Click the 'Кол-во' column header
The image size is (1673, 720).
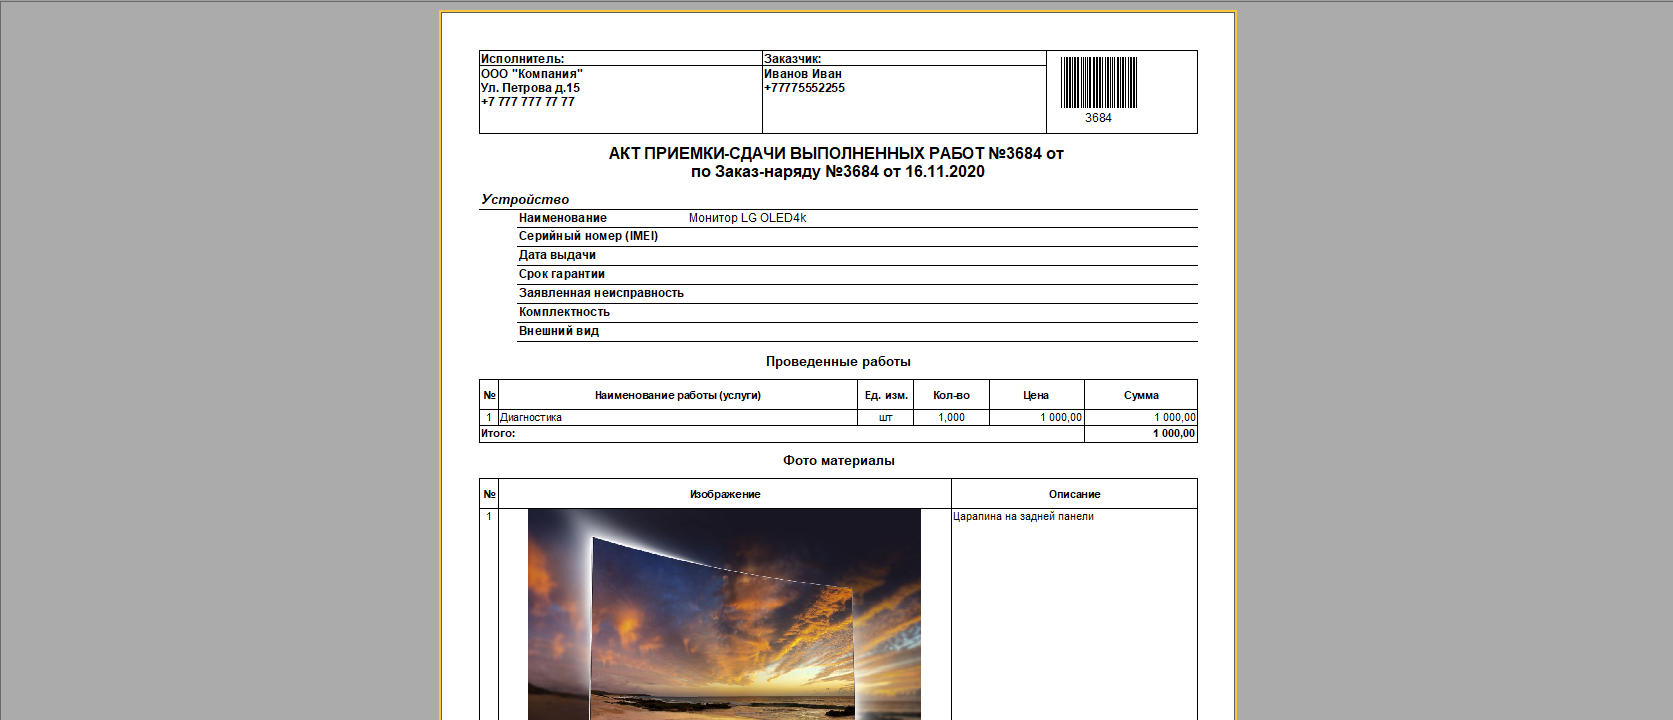[x=951, y=395]
